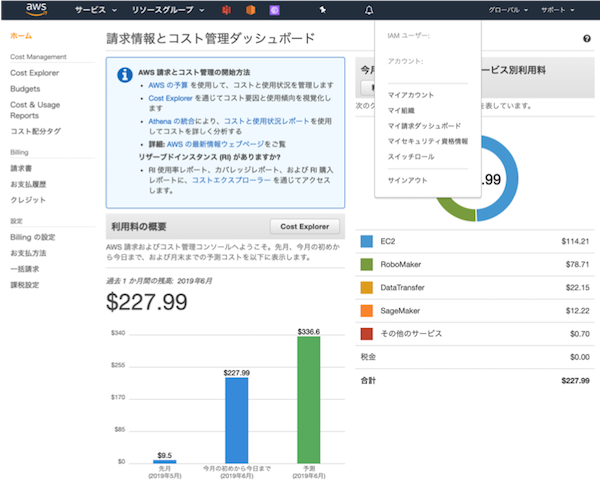Open Cost & Usage Reports sidebar link
This screenshot has height=492, width=600.
pyautogui.click(x=35, y=110)
